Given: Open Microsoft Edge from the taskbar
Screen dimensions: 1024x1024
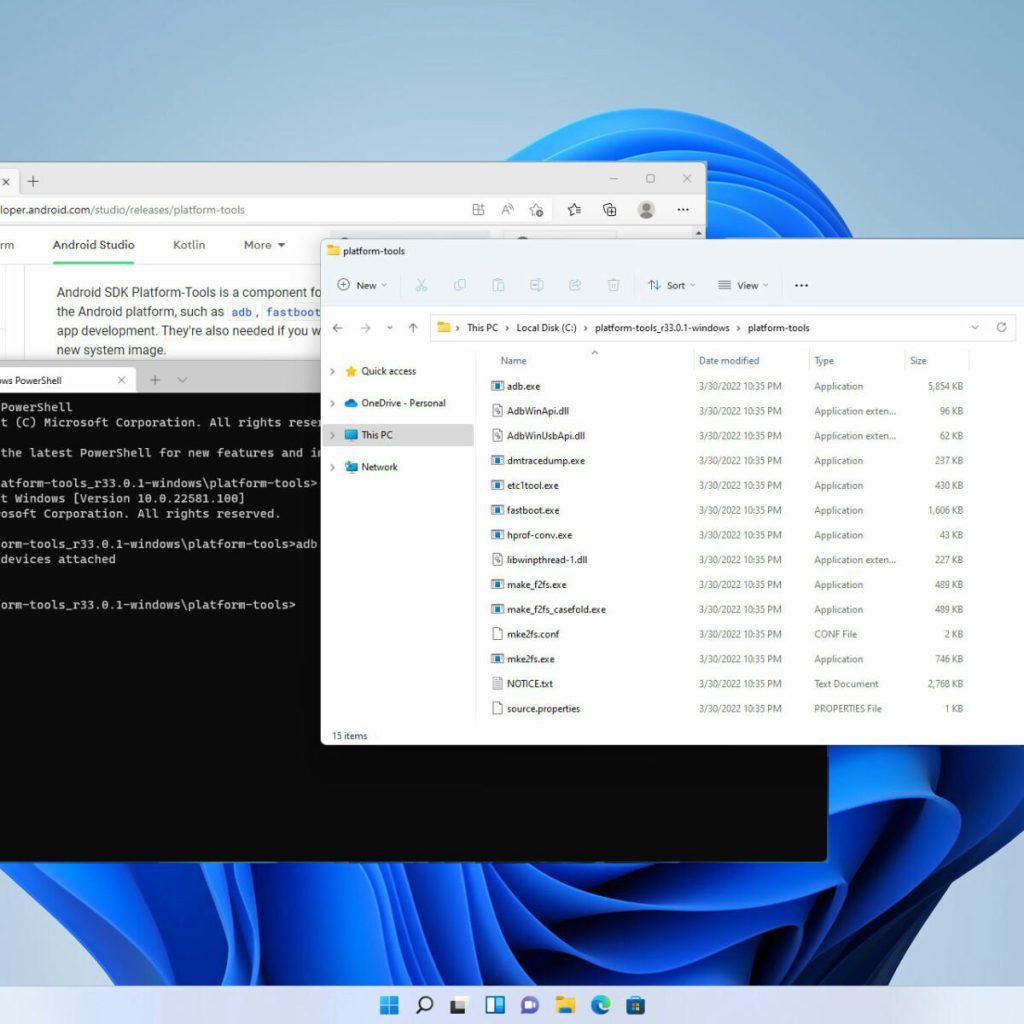Looking at the screenshot, I should [x=601, y=1004].
